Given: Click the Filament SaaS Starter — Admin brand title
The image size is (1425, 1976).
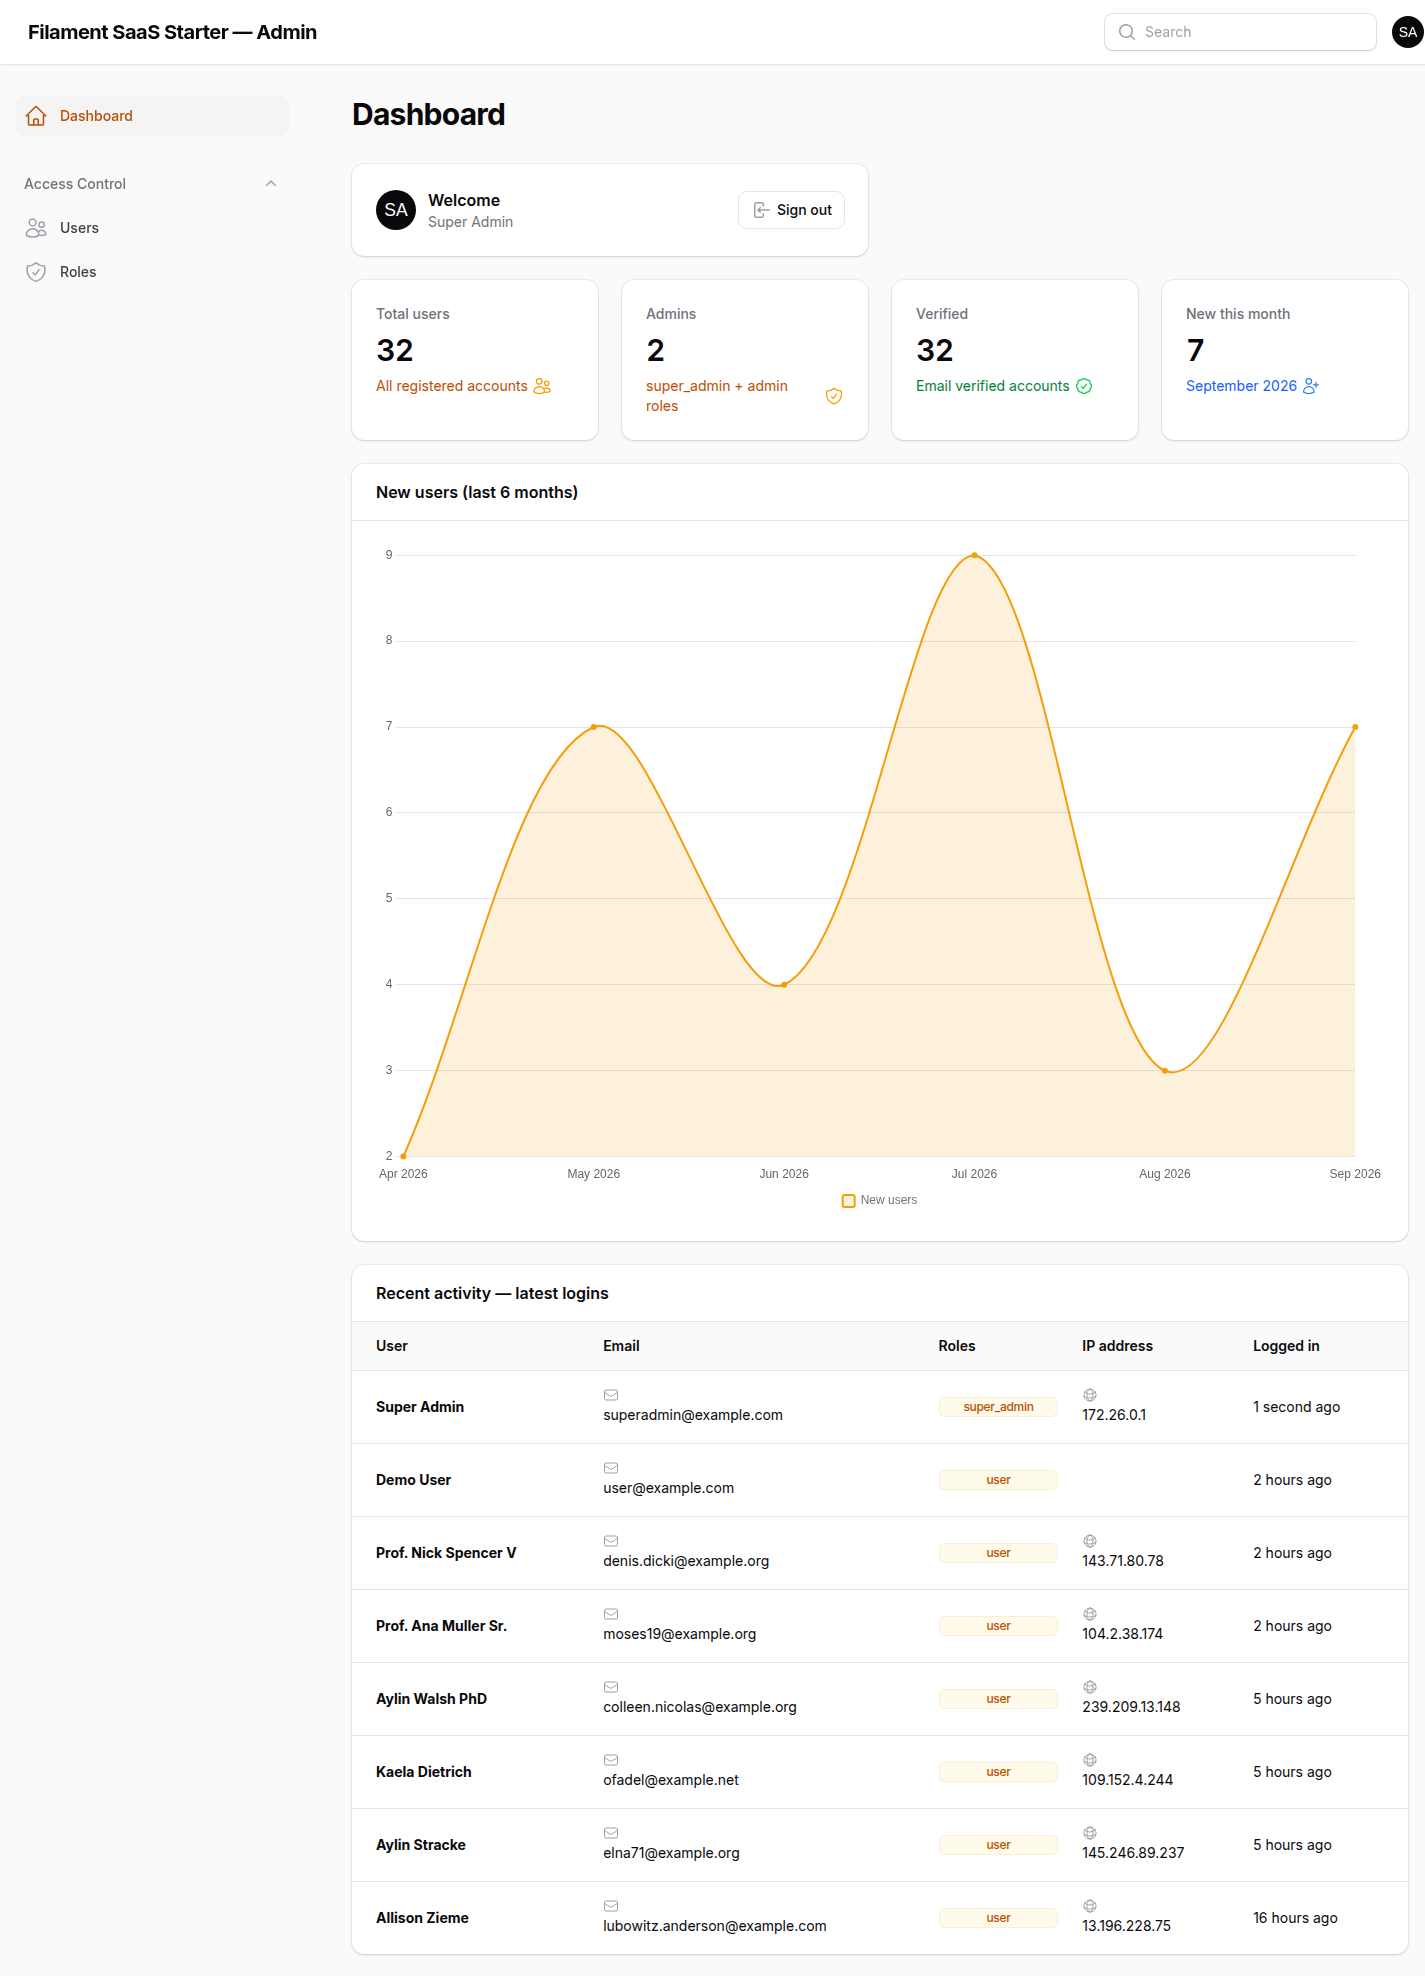Looking at the screenshot, I should click(172, 32).
